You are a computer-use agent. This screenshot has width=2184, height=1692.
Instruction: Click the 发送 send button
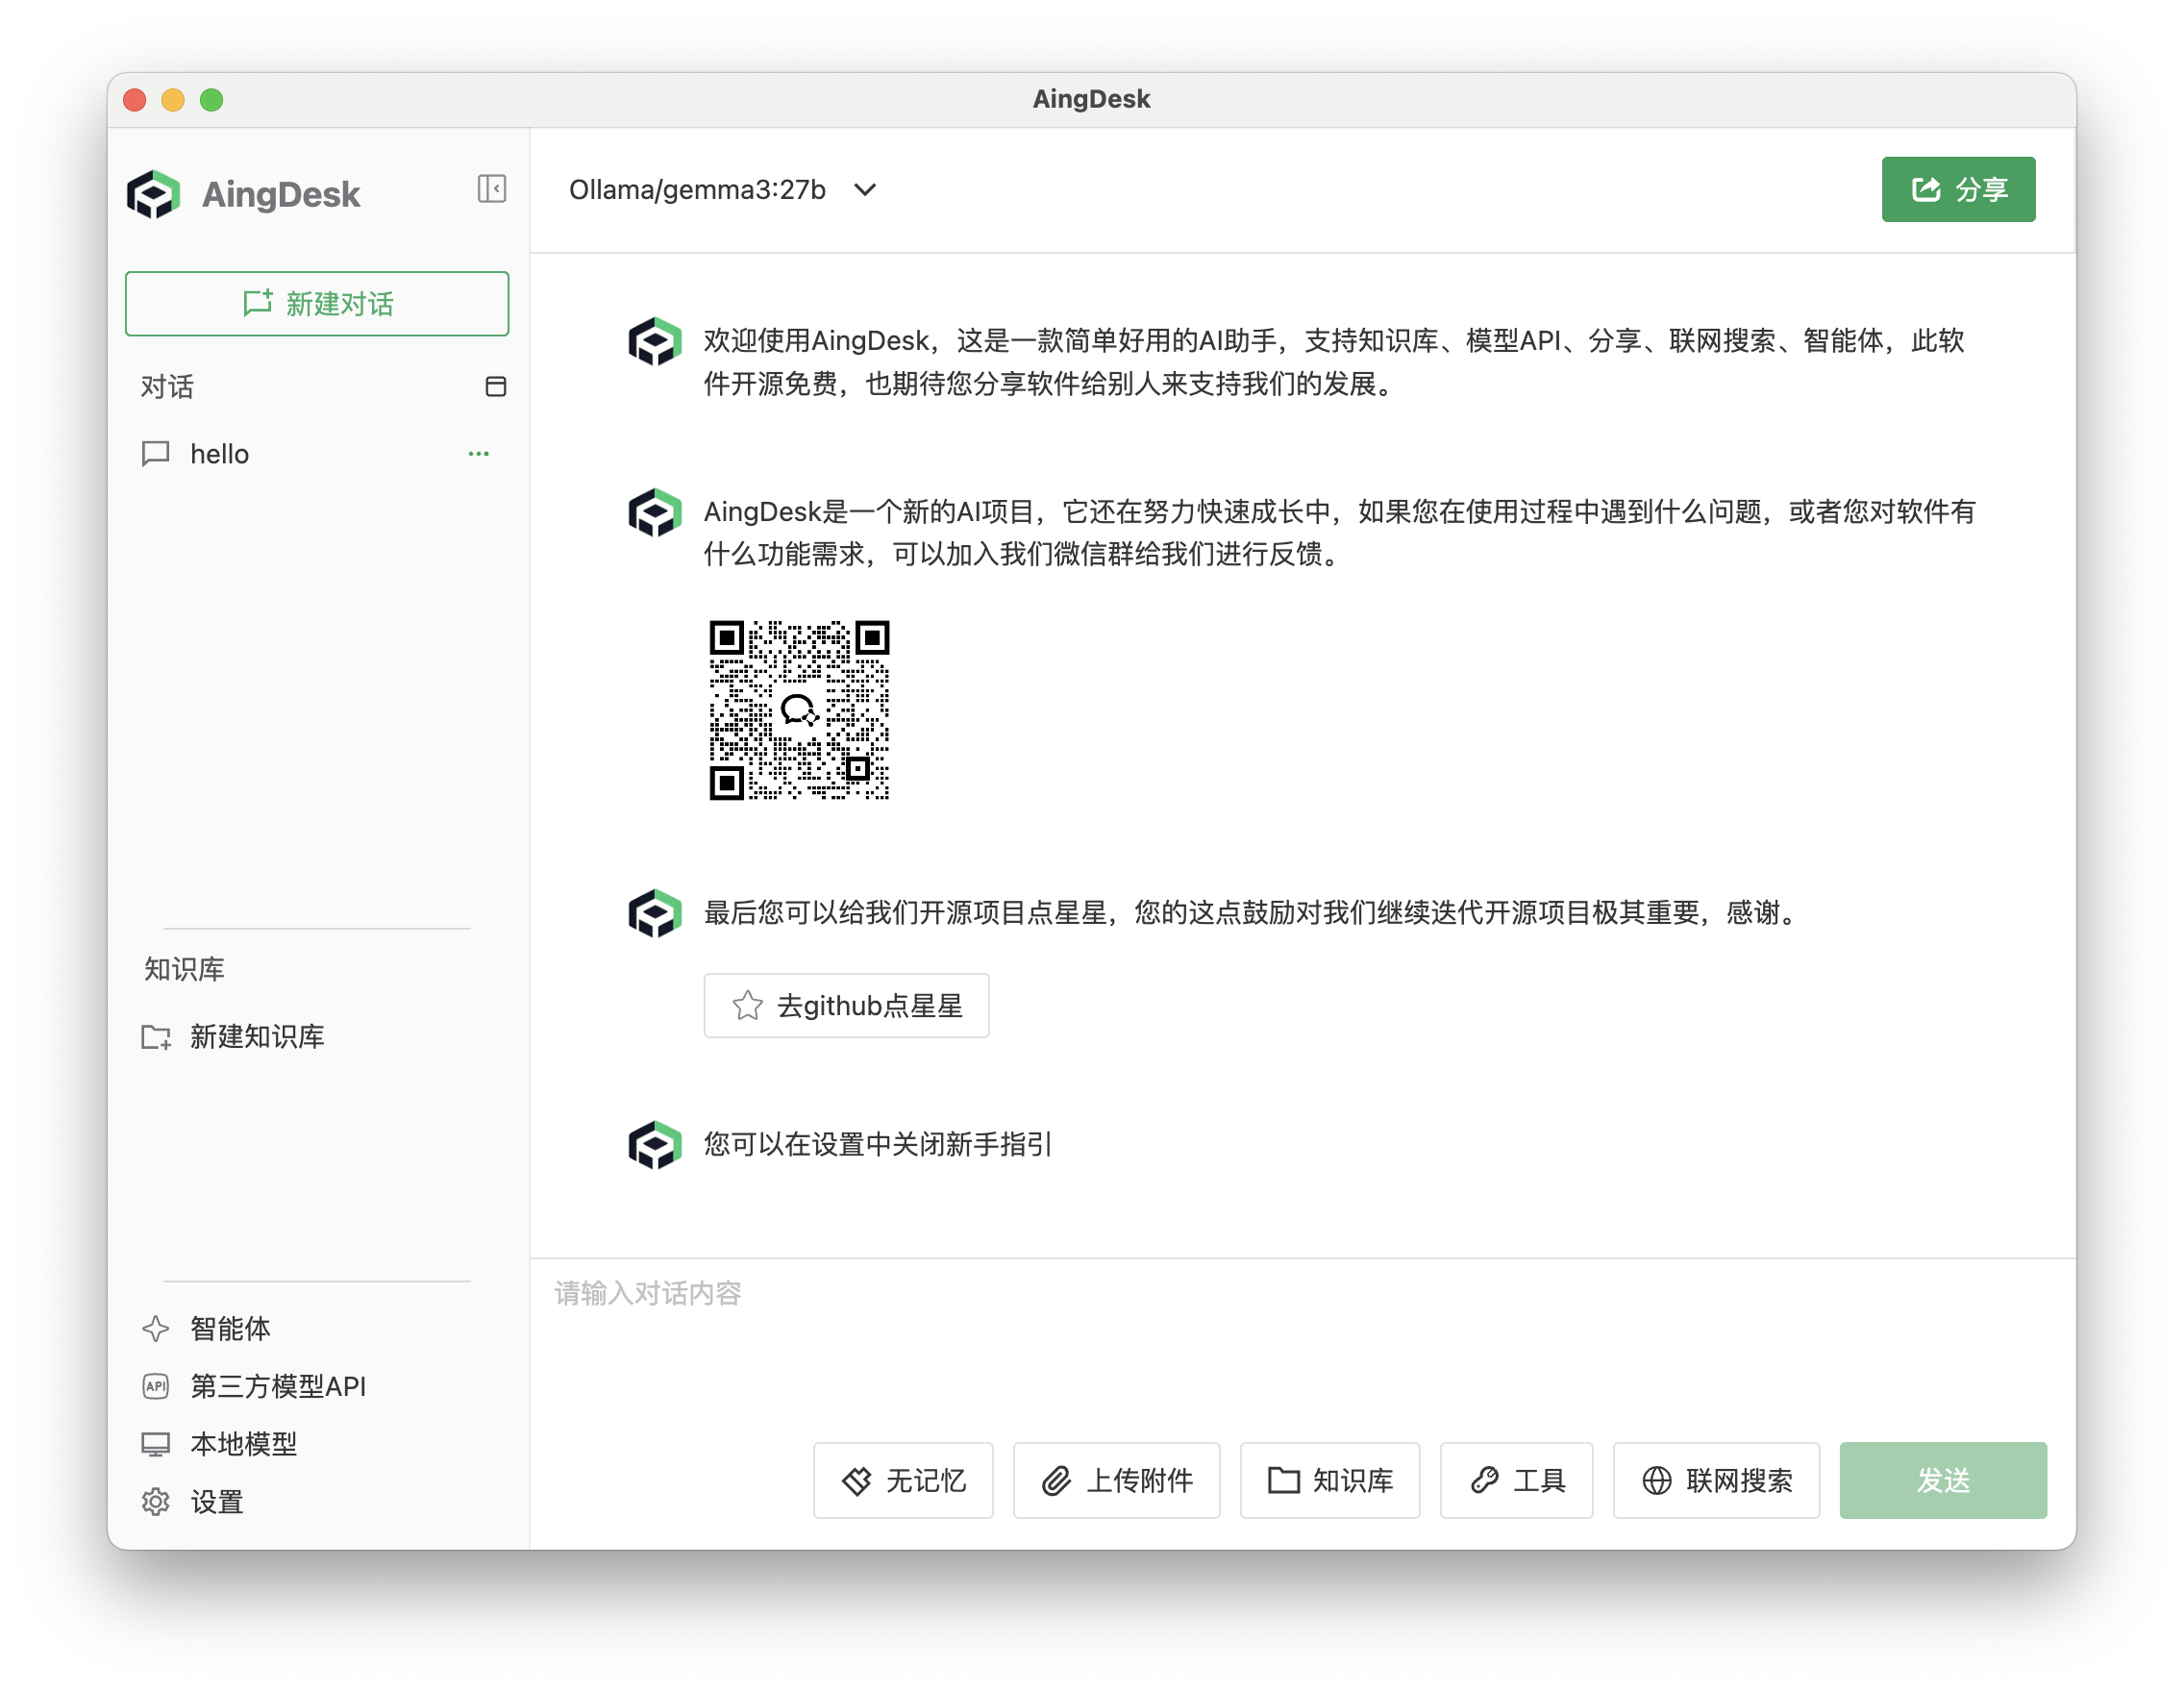(1942, 1480)
